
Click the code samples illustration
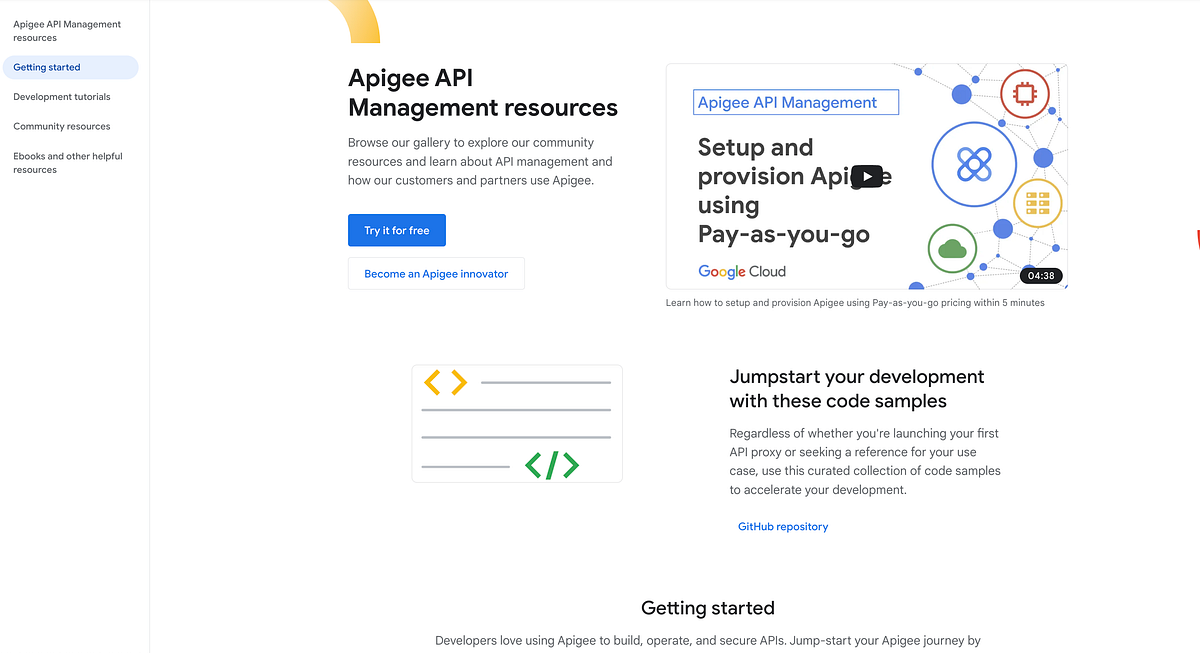point(517,424)
